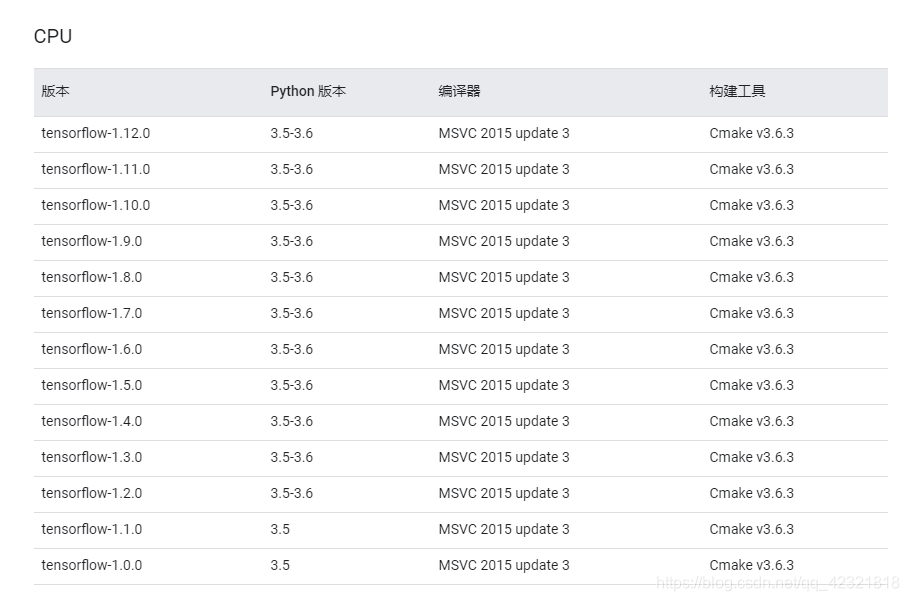Click Cmake v3.6.3 in tensorflow-1.8.0 row
The image size is (909, 601).
click(x=751, y=277)
